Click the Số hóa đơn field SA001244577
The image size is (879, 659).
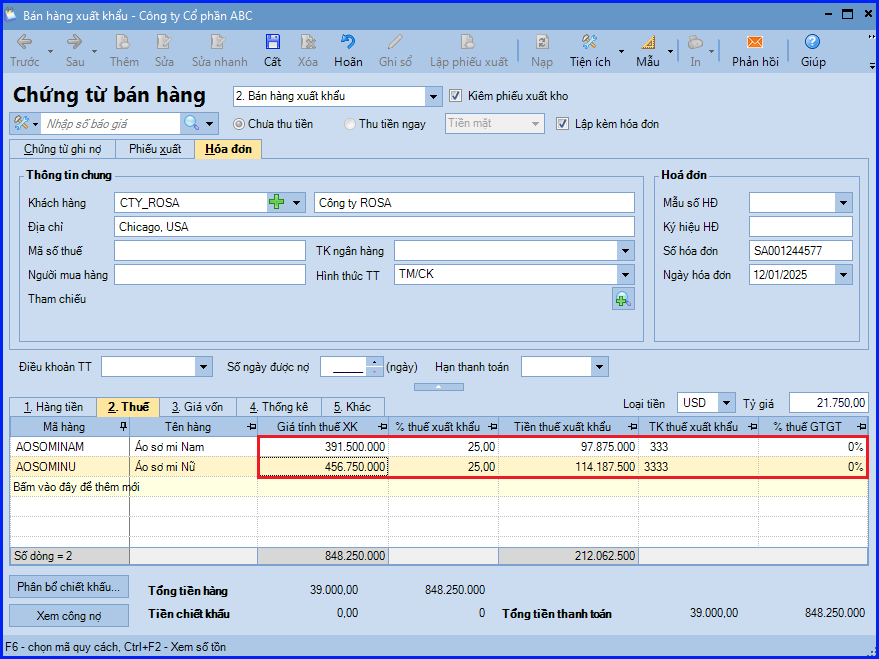coord(801,250)
